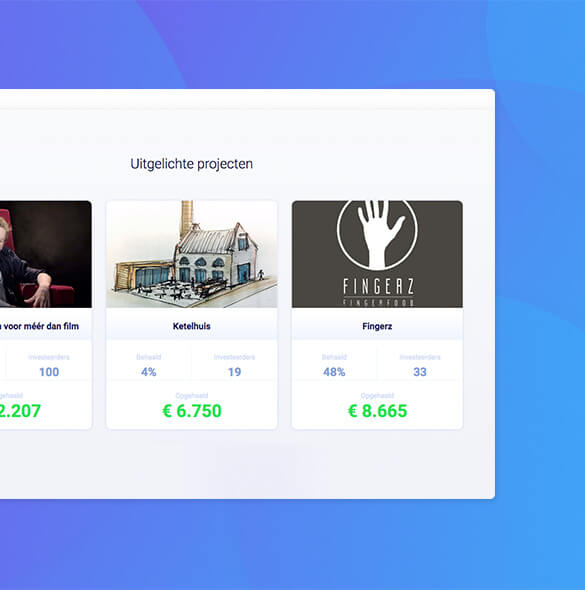Open the Ketelhuis project thumbnail image
The width and height of the screenshot is (585, 590).
coord(192,254)
